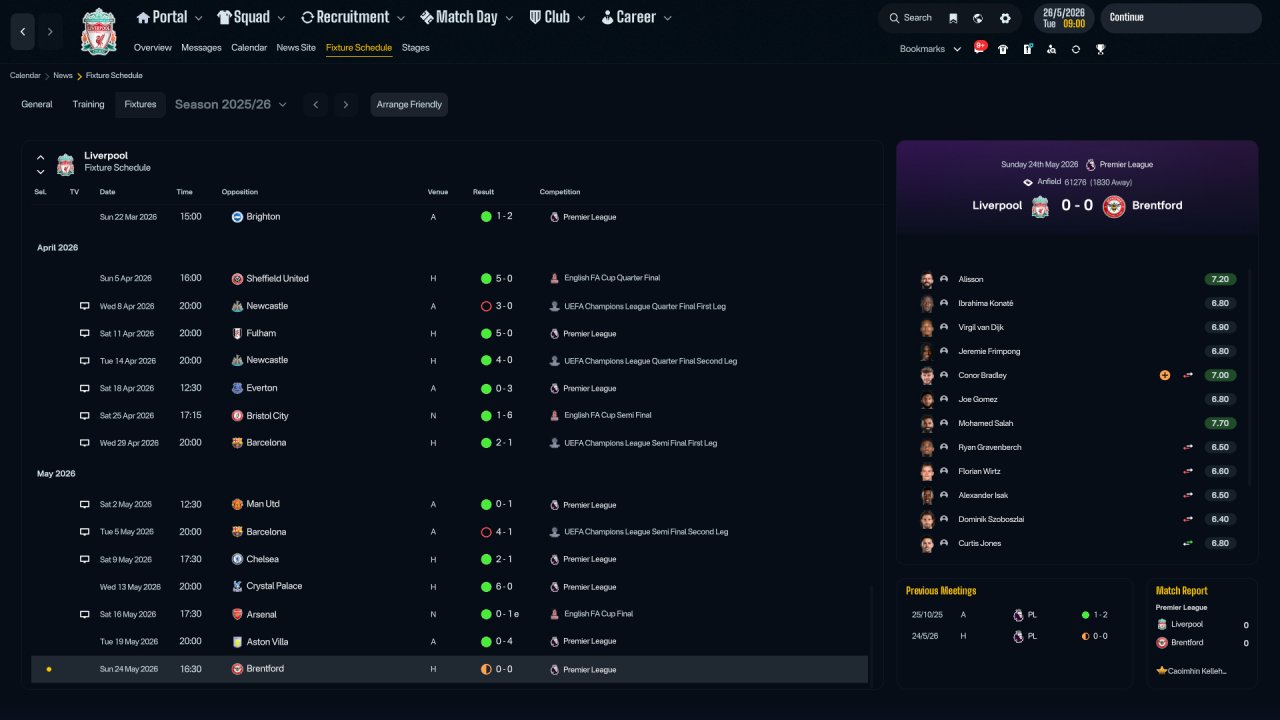Open the Portal dropdown menu
The image size is (1280, 720).
pyautogui.click(x=170, y=17)
